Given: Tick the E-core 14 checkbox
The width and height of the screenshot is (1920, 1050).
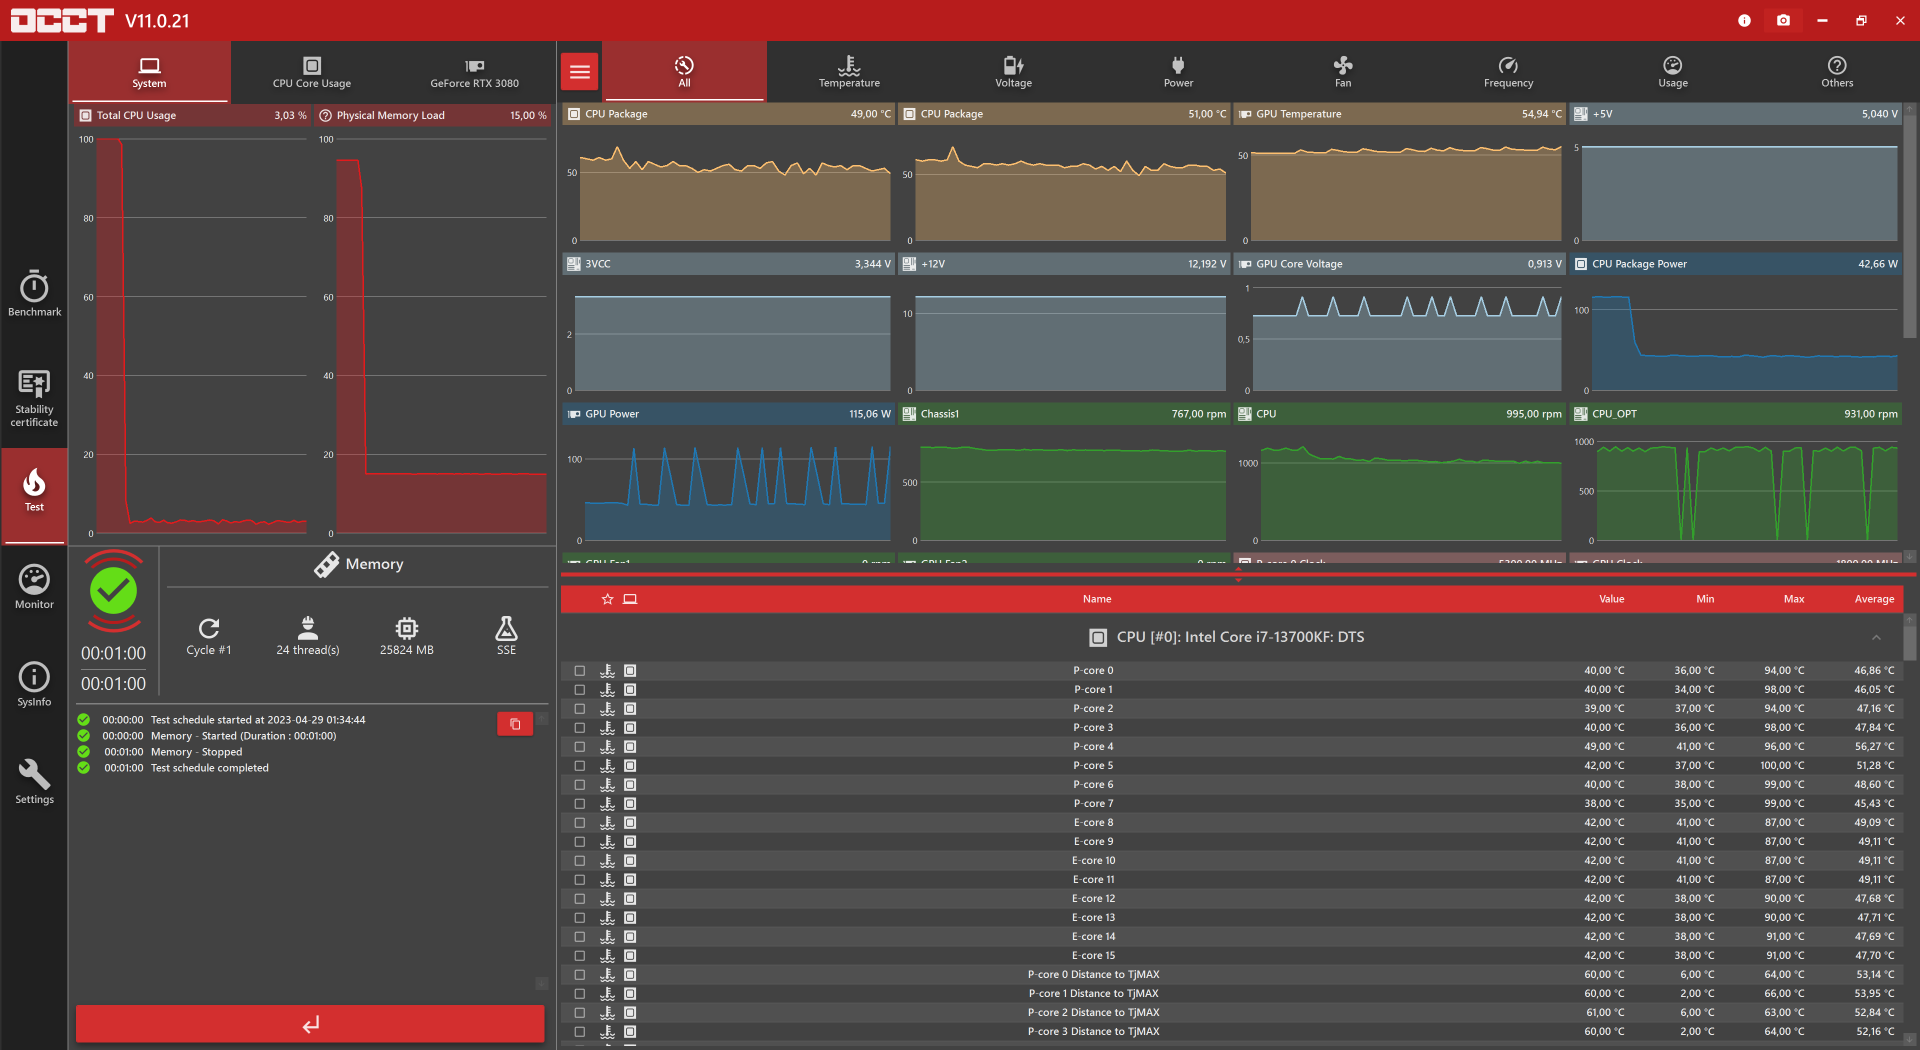Looking at the screenshot, I should (x=580, y=937).
